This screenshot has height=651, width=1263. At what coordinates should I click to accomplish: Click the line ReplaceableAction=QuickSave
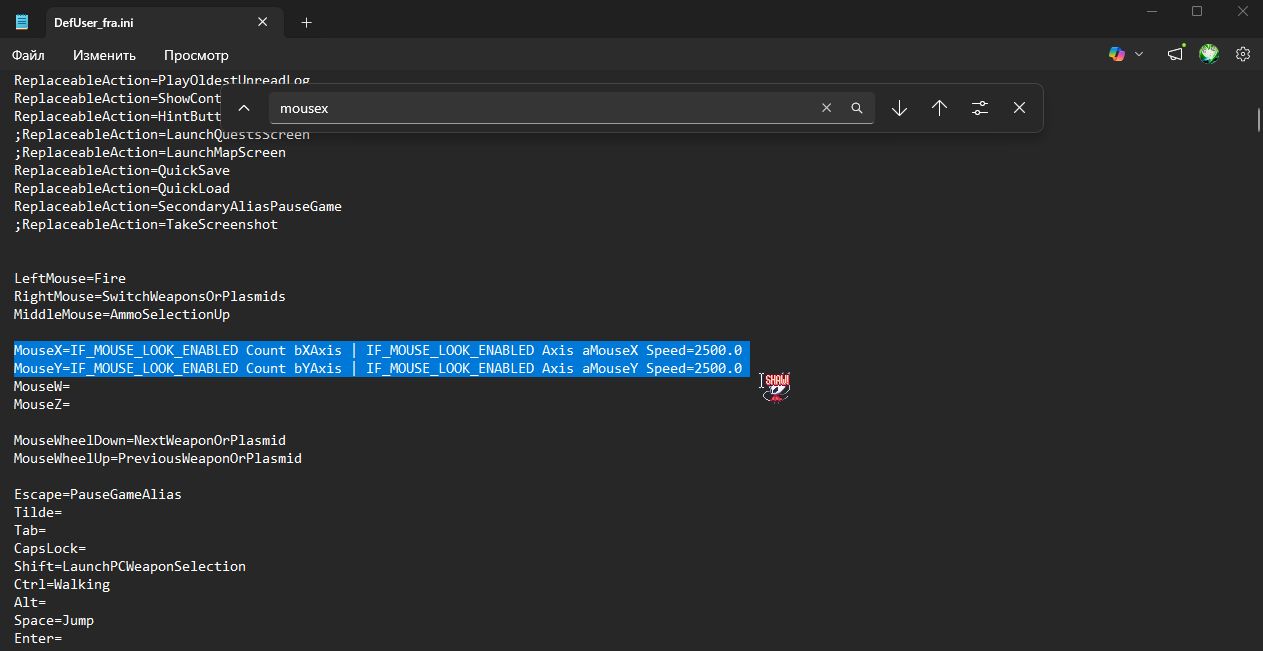122,170
